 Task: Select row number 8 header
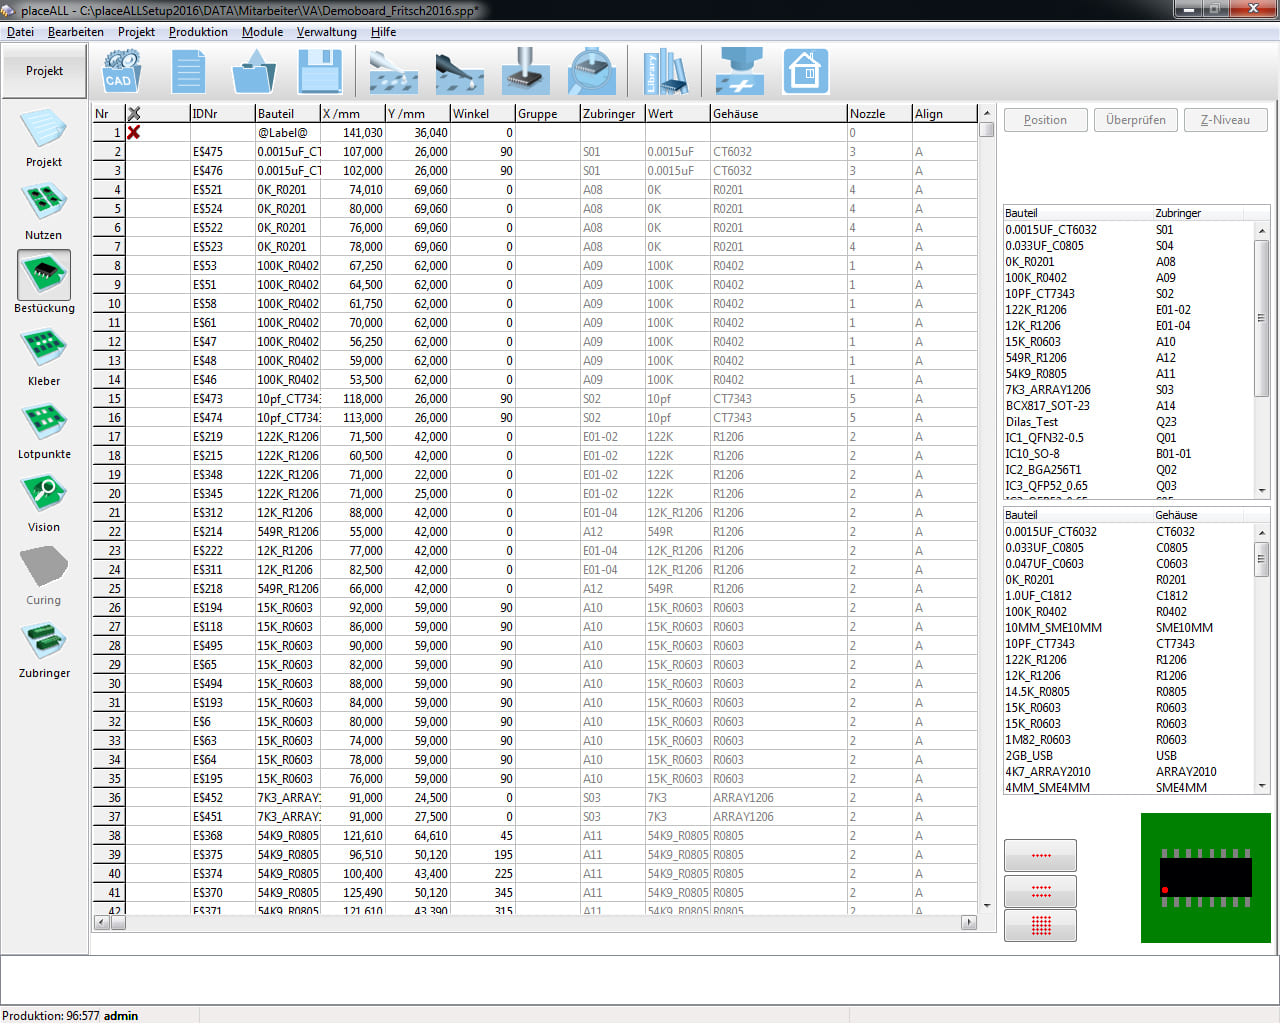(108, 266)
